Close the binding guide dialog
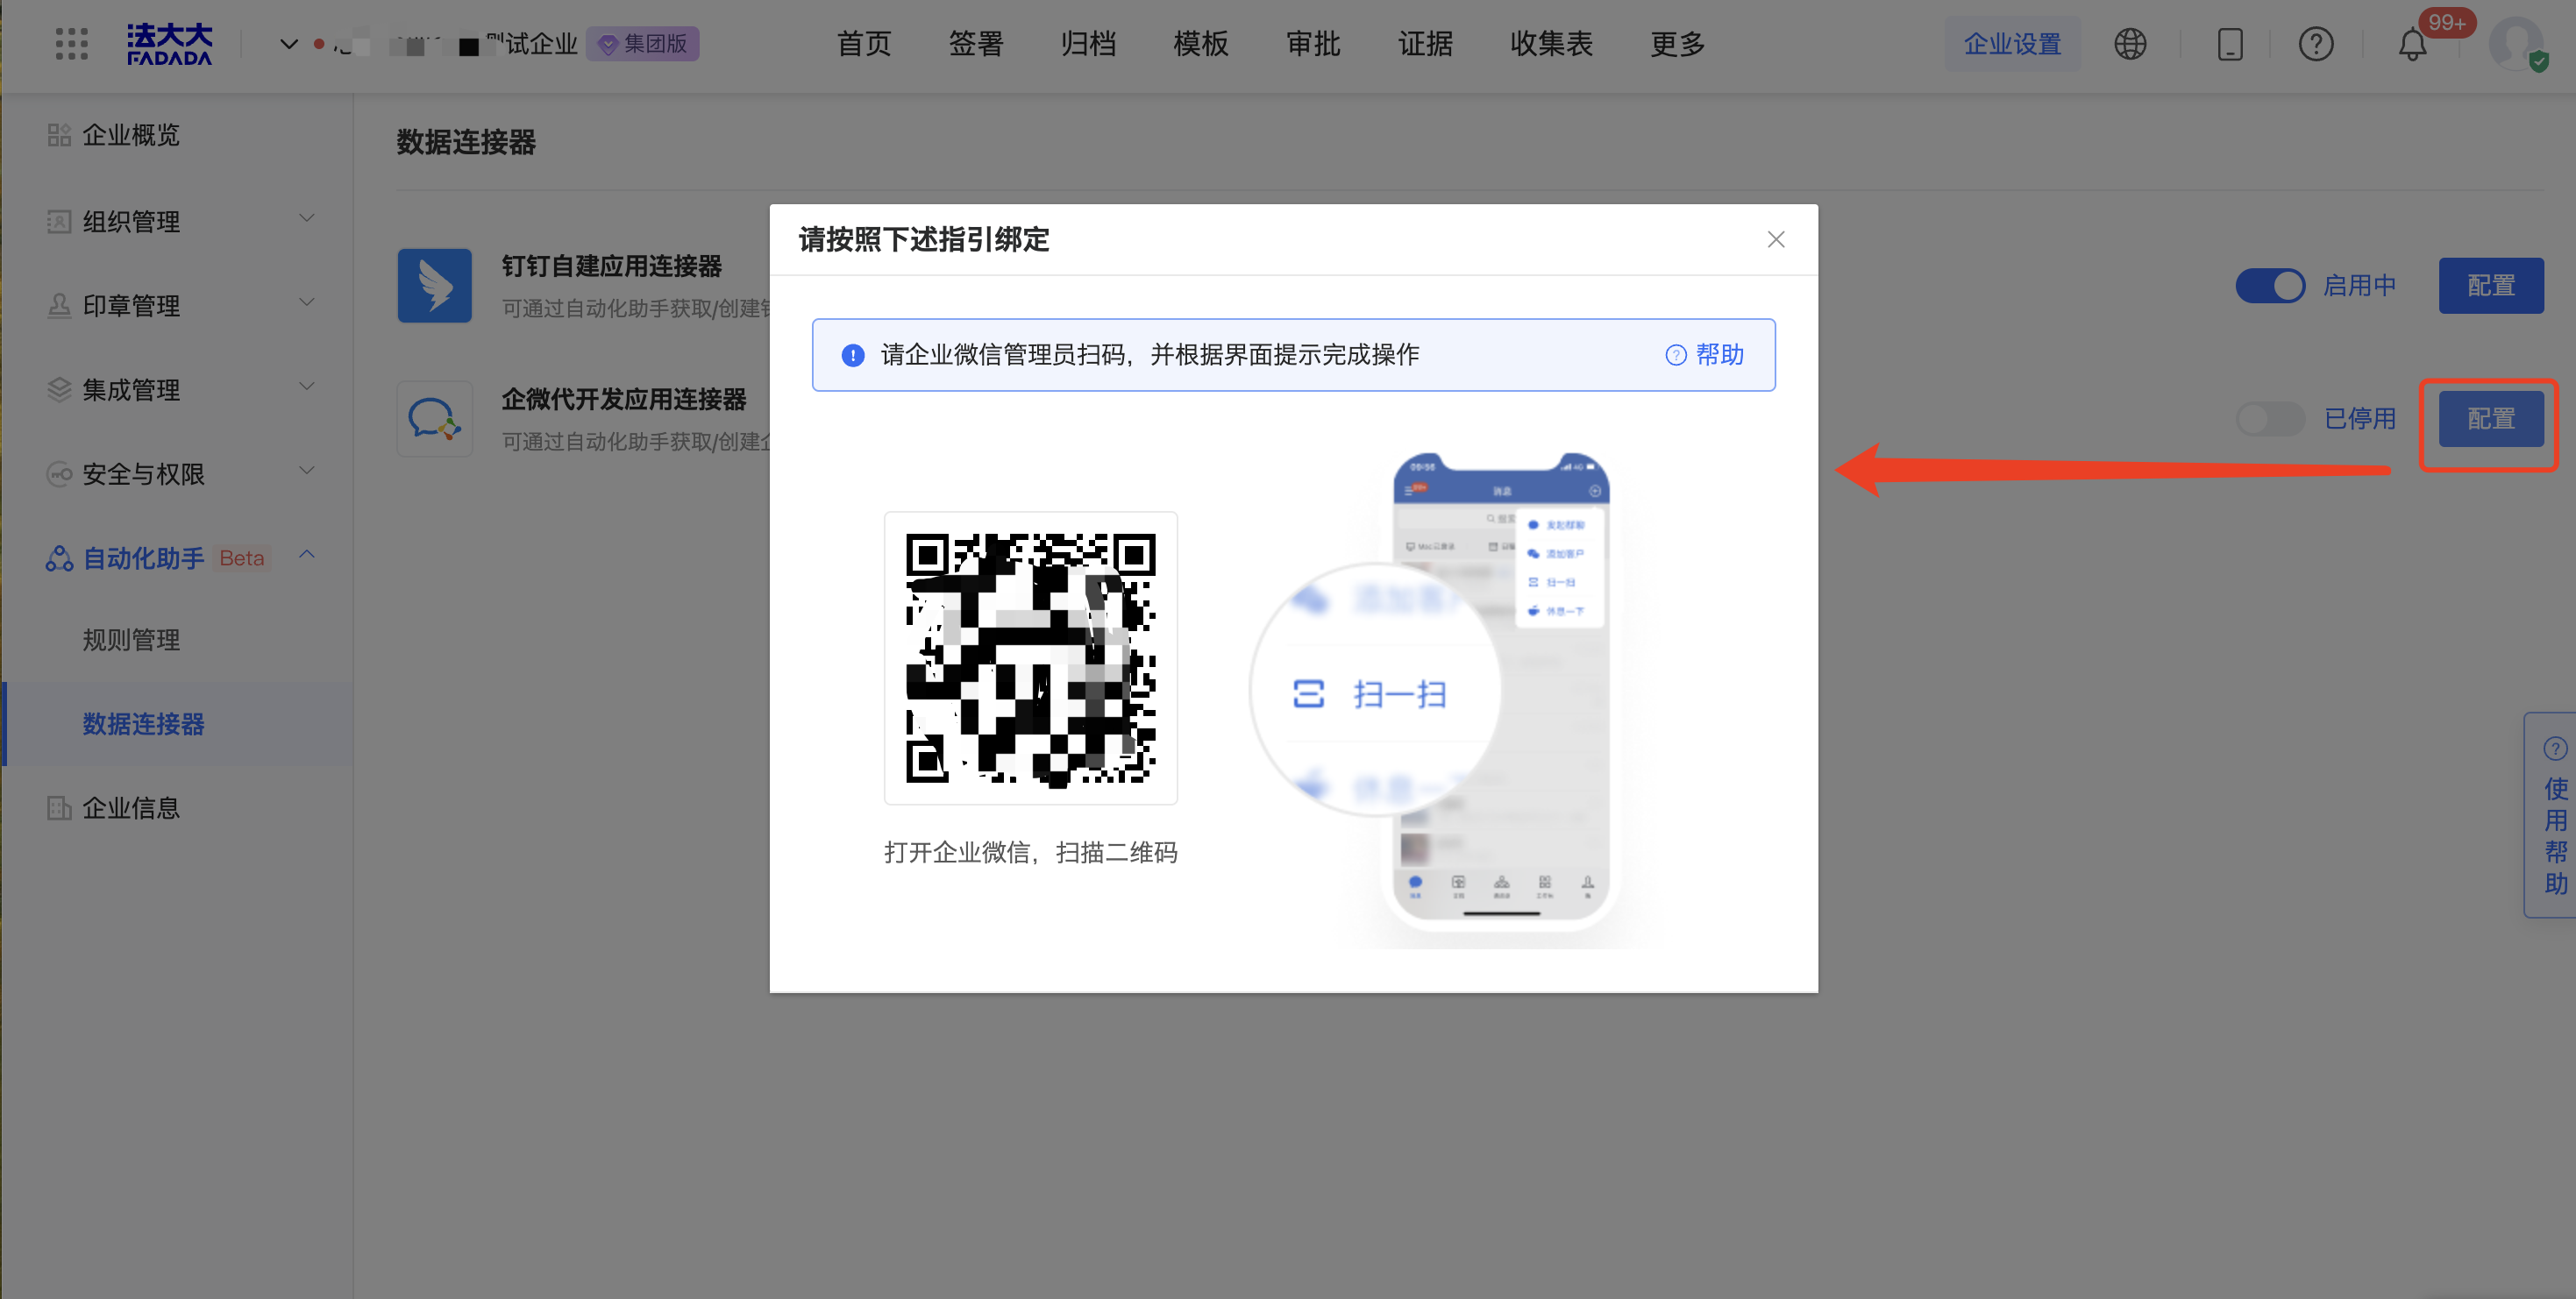The height and width of the screenshot is (1299, 2576). pyautogui.click(x=1775, y=240)
